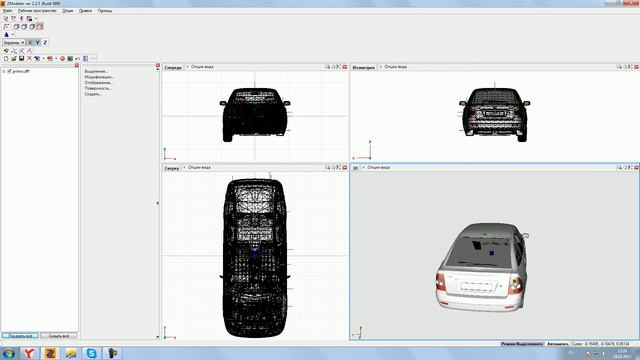Click the blue icon right of red X

click(x=37, y=58)
